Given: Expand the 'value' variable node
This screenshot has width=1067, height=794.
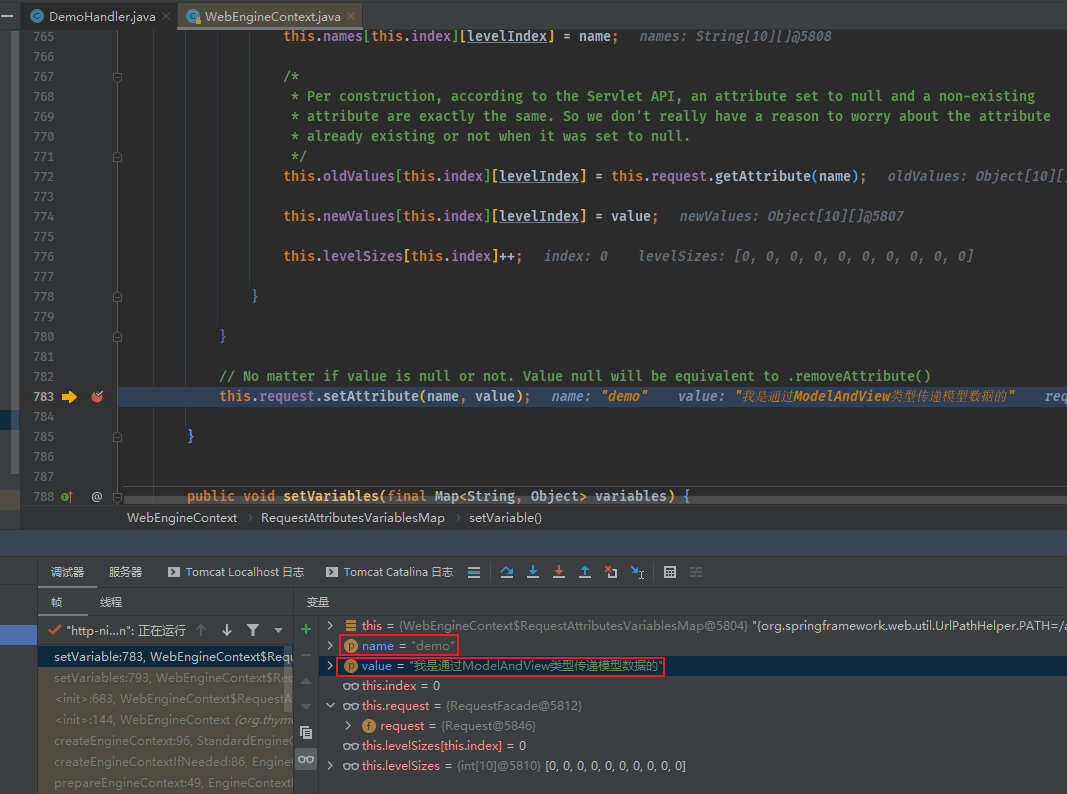Looking at the screenshot, I should pyautogui.click(x=331, y=665).
